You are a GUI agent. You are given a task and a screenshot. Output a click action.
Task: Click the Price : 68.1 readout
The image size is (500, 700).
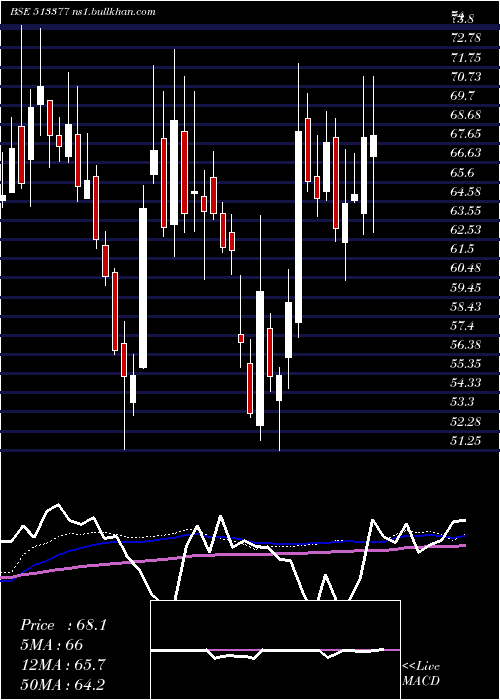[63, 625]
